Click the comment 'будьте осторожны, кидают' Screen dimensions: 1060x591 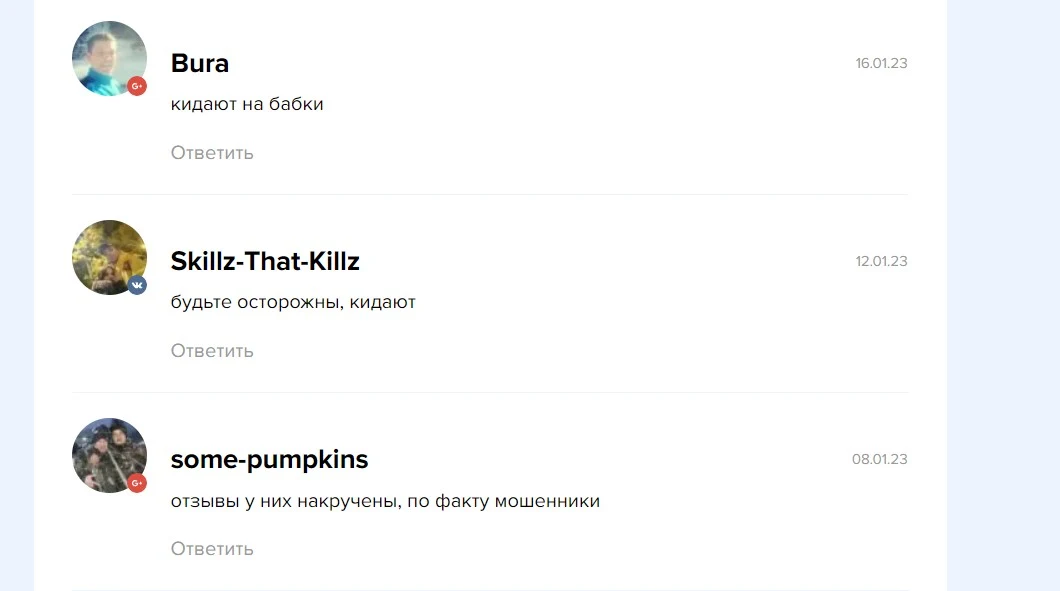[x=293, y=302]
